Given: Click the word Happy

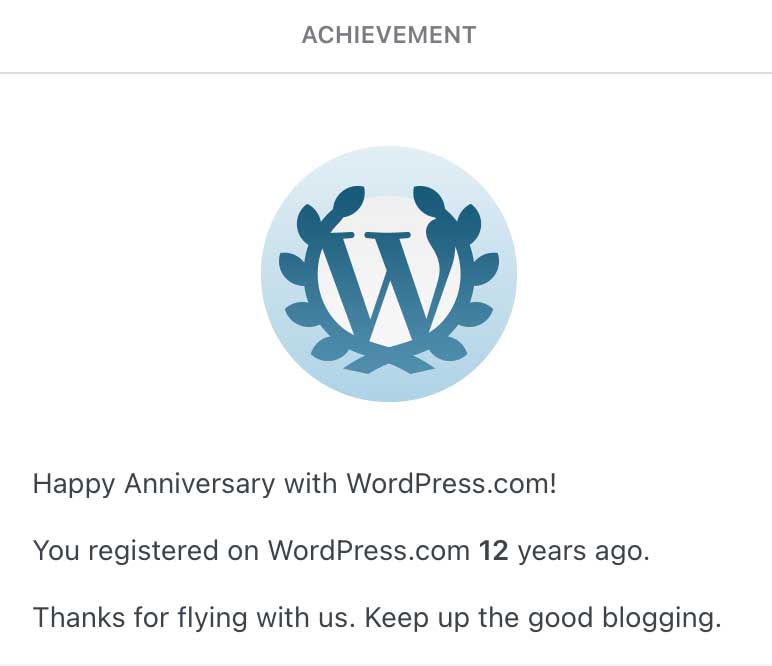Looking at the screenshot, I should [74, 484].
